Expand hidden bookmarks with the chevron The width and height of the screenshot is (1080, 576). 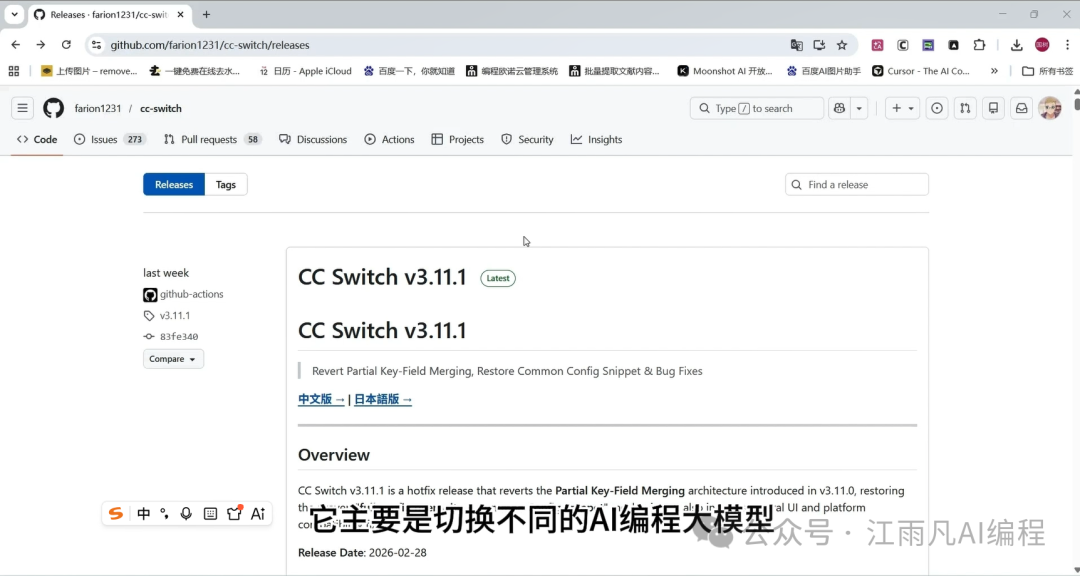[x=994, y=71]
